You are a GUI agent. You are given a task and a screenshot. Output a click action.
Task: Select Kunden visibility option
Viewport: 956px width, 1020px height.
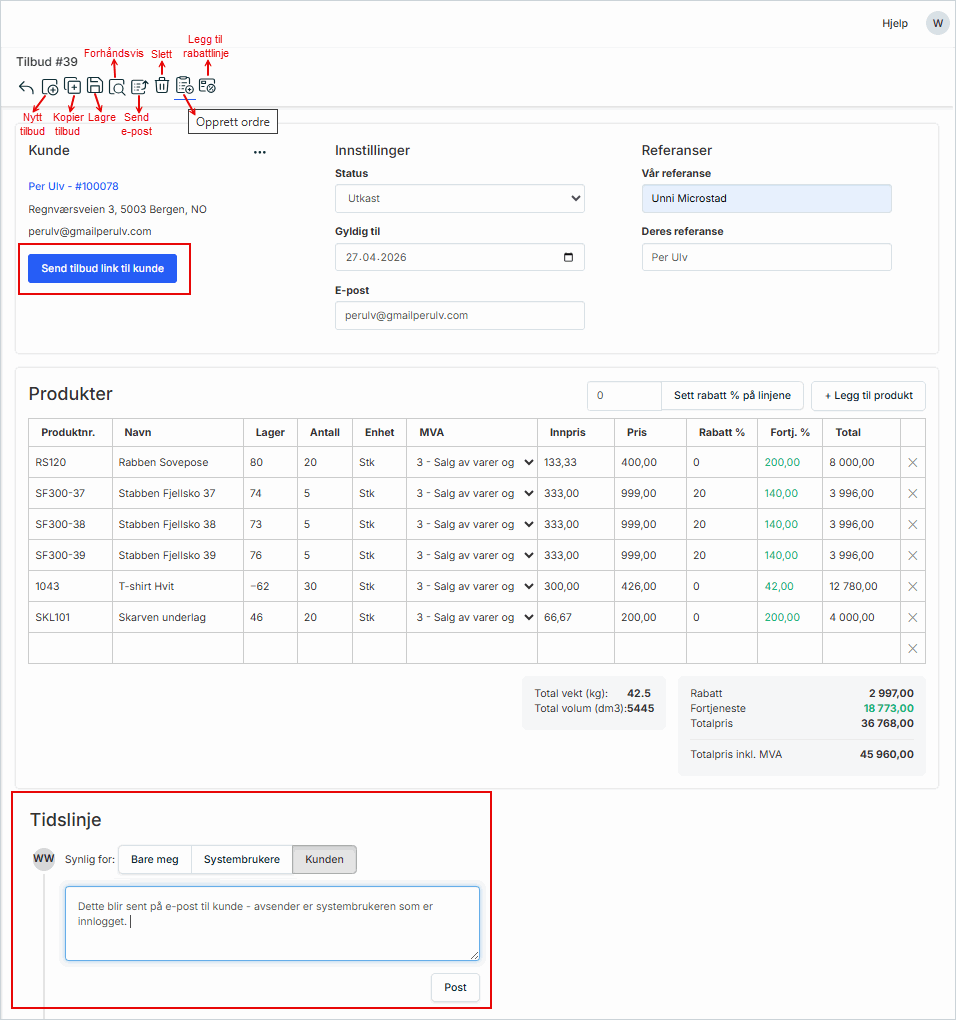point(324,859)
